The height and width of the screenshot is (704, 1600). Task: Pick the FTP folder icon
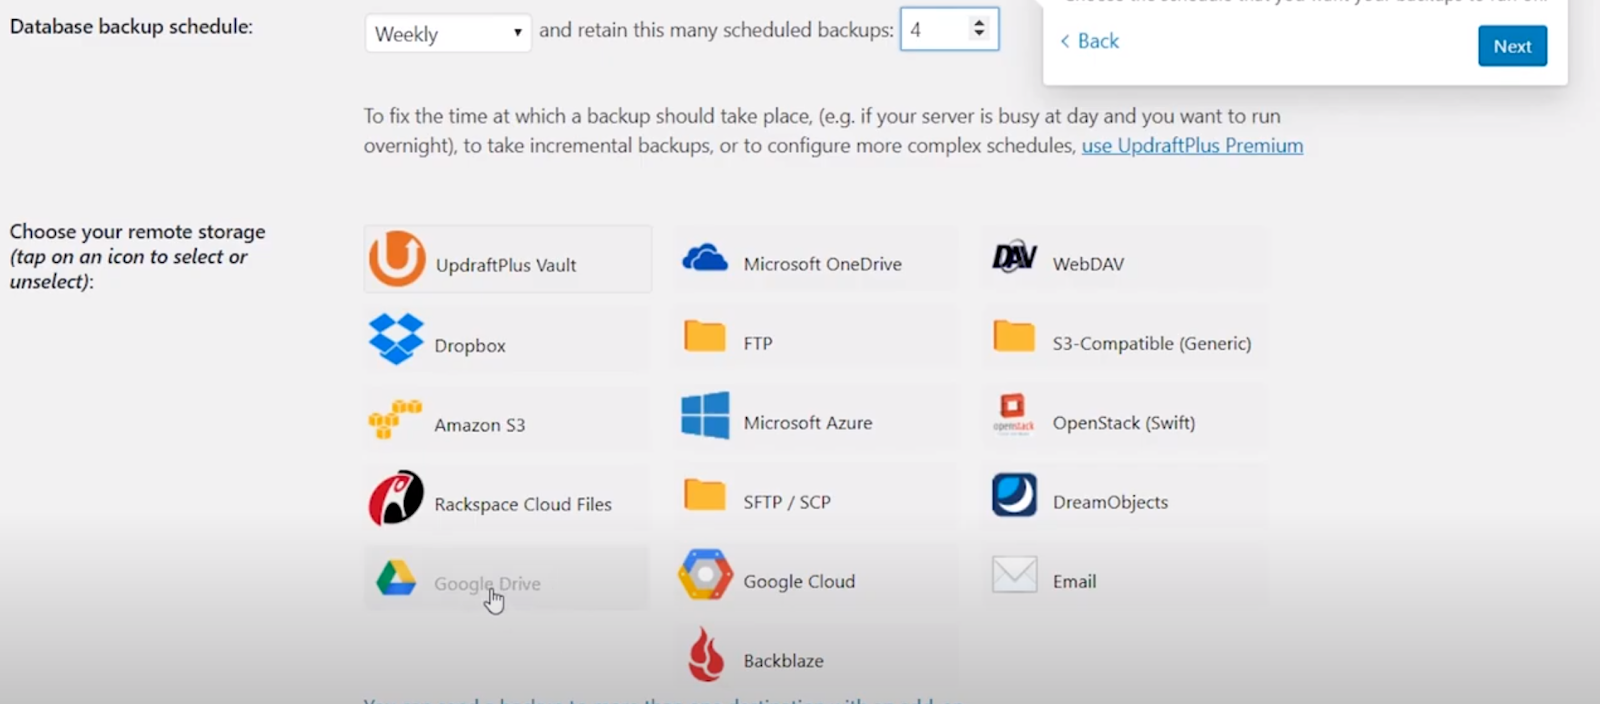click(x=705, y=336)
